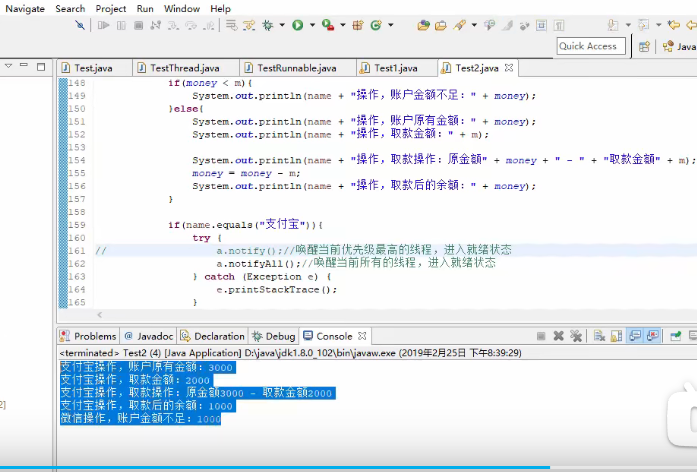Switch to the Test1.java editor tab
Image resolution: width=697 pixels, height=472 pixels.
(396, 68)
